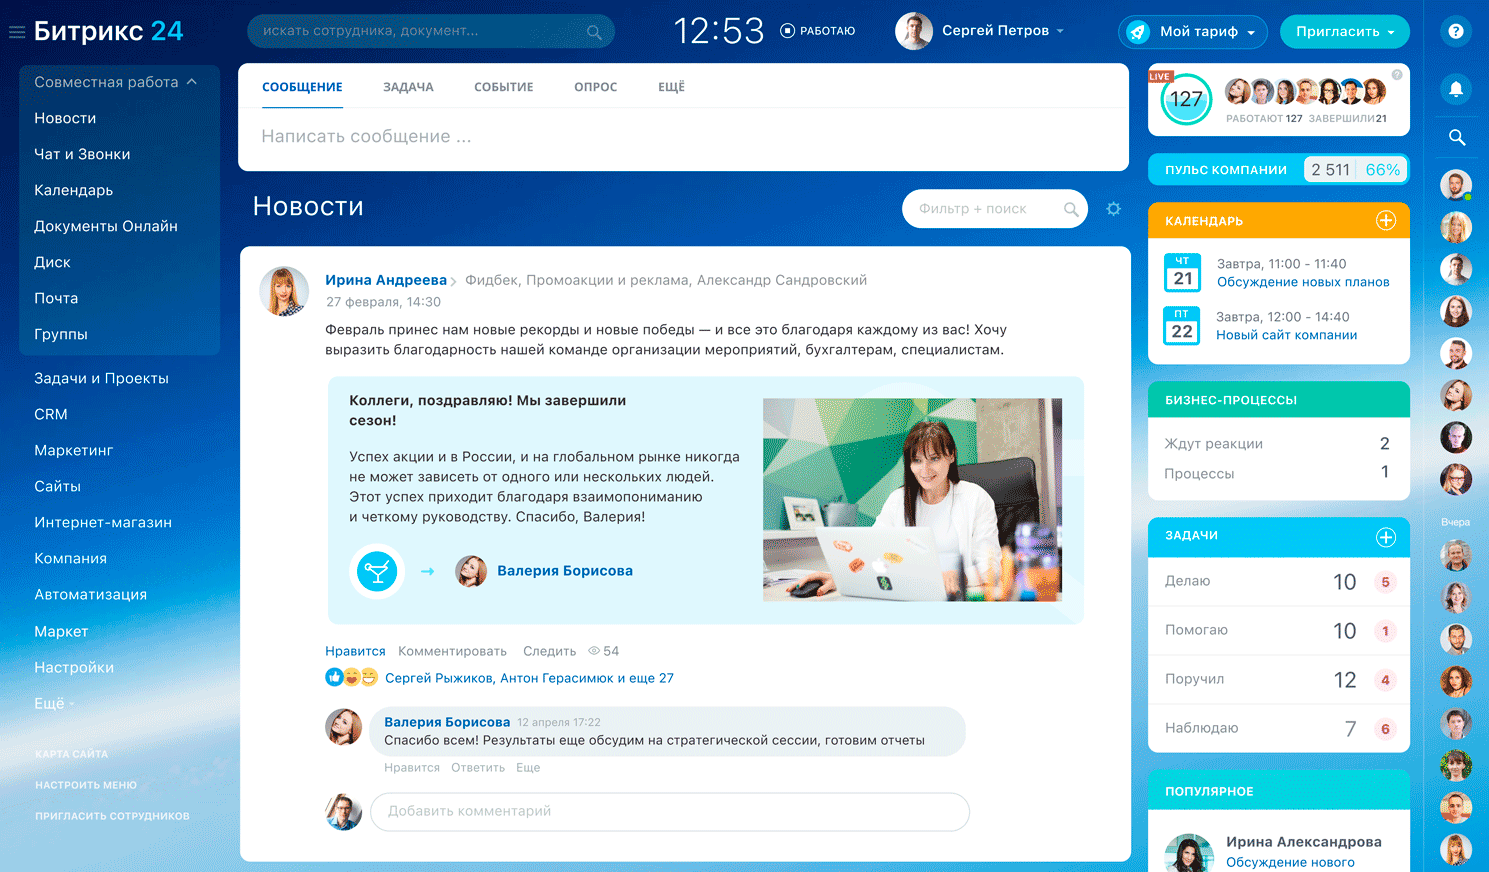Open help with the question mark icon
Screen dimensions: 1489x872
click(1456, 32)
